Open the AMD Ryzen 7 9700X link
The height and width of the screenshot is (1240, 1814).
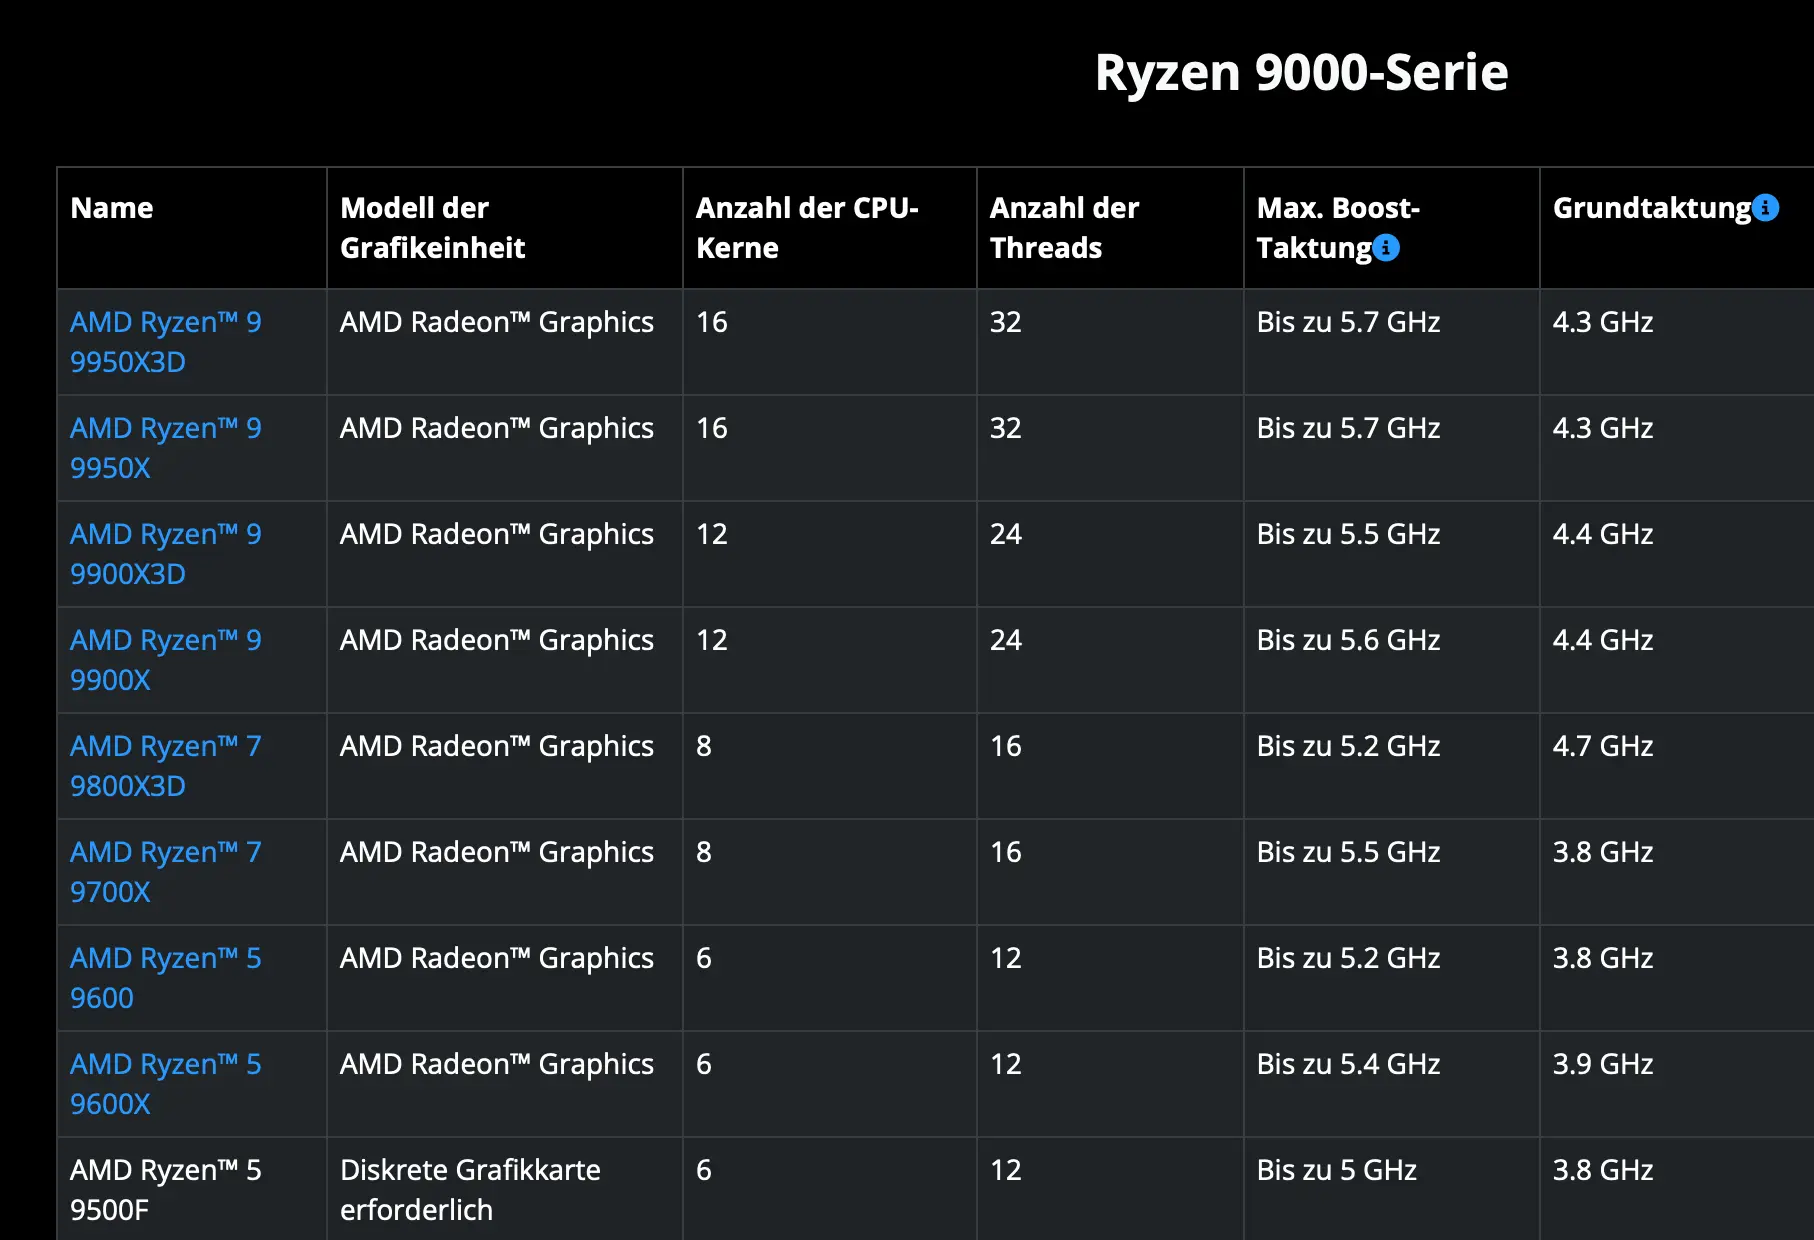point(165,871)
